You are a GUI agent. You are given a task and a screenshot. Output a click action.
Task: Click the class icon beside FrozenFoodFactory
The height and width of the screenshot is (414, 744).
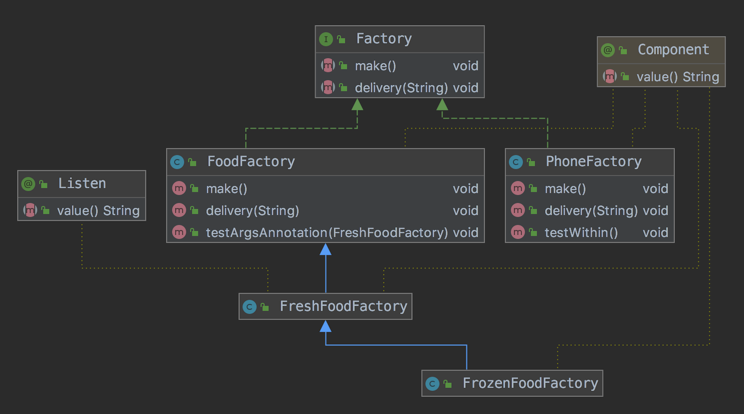pos(432,383)
